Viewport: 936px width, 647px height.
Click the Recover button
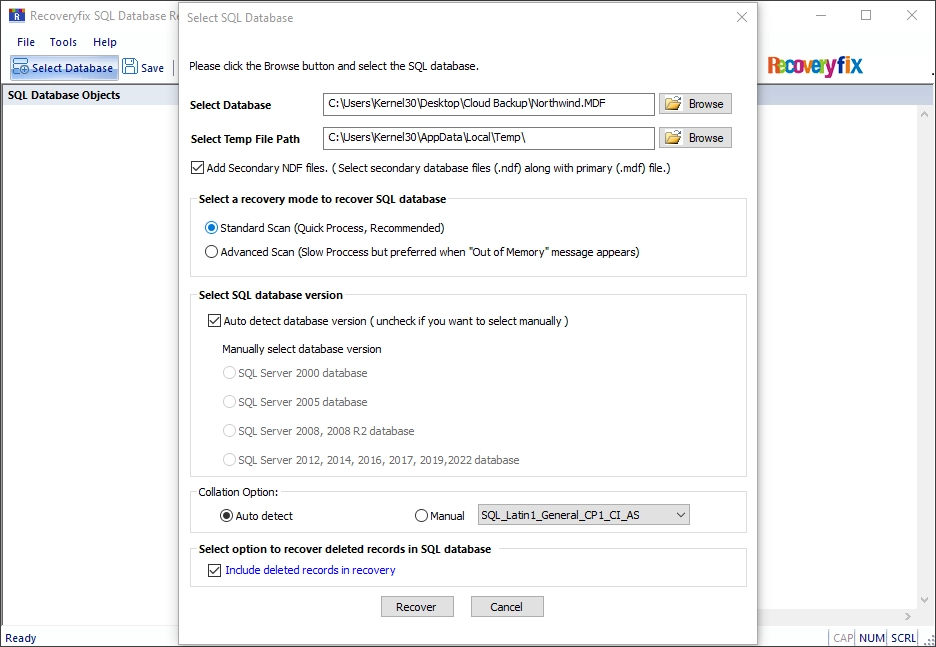point(417,606)
